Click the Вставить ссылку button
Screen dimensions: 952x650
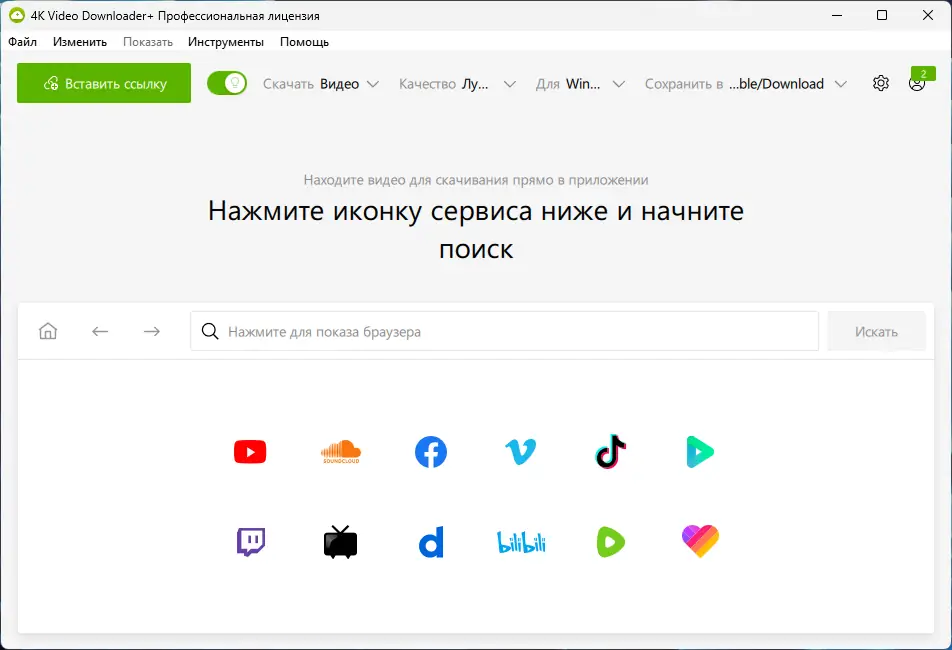(103, 83)
